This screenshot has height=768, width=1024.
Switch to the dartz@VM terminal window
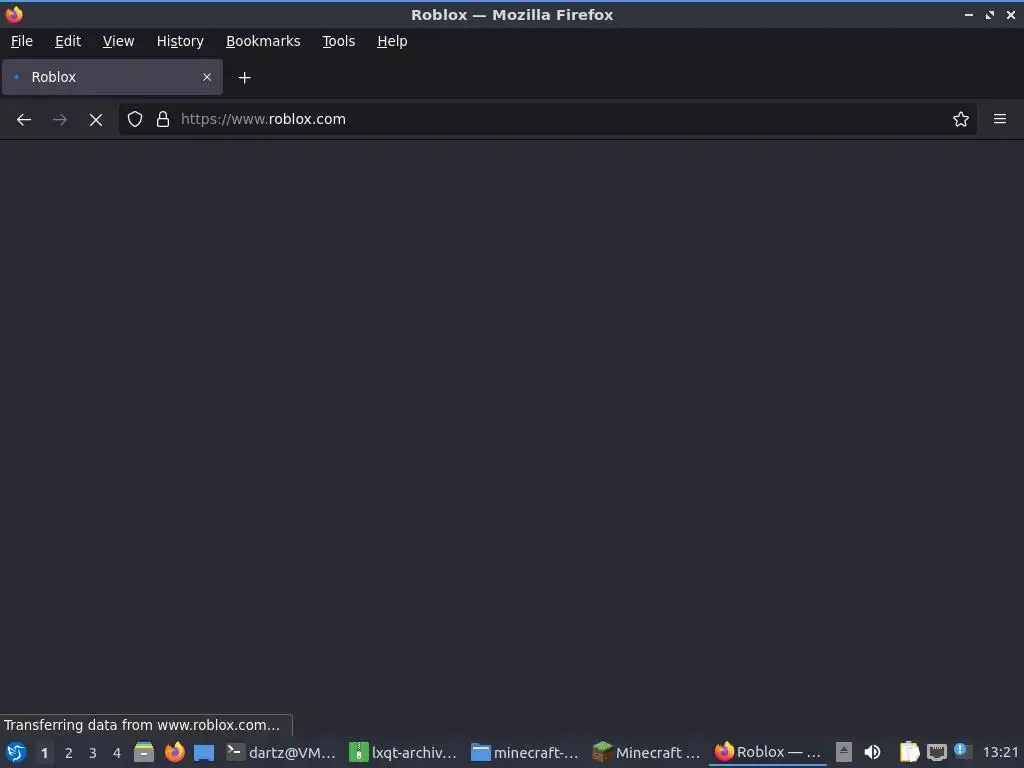281,752
